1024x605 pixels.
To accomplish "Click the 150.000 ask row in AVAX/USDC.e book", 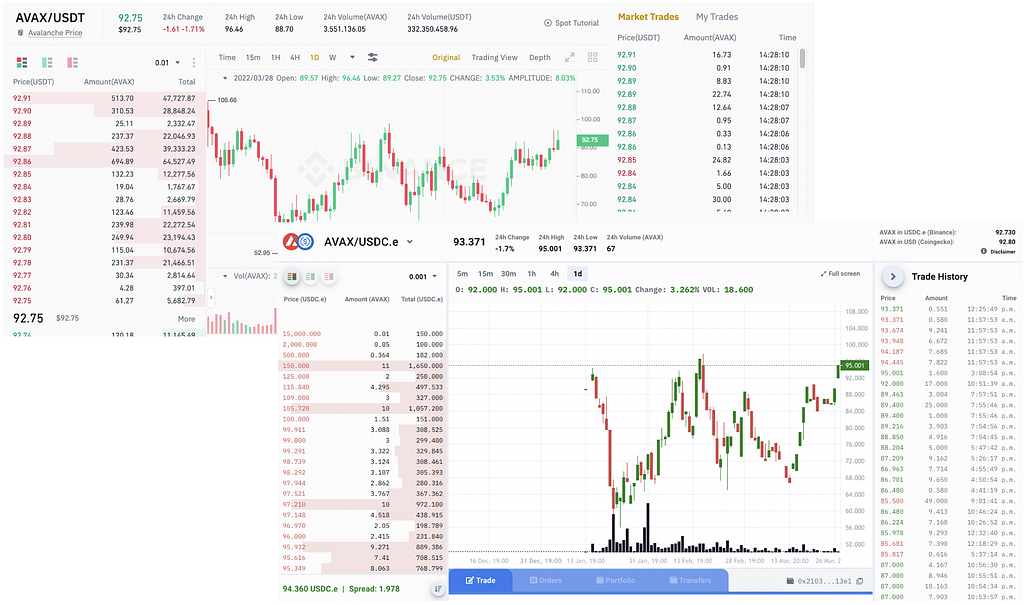I will pyautogui.click(x=362, y=366).
